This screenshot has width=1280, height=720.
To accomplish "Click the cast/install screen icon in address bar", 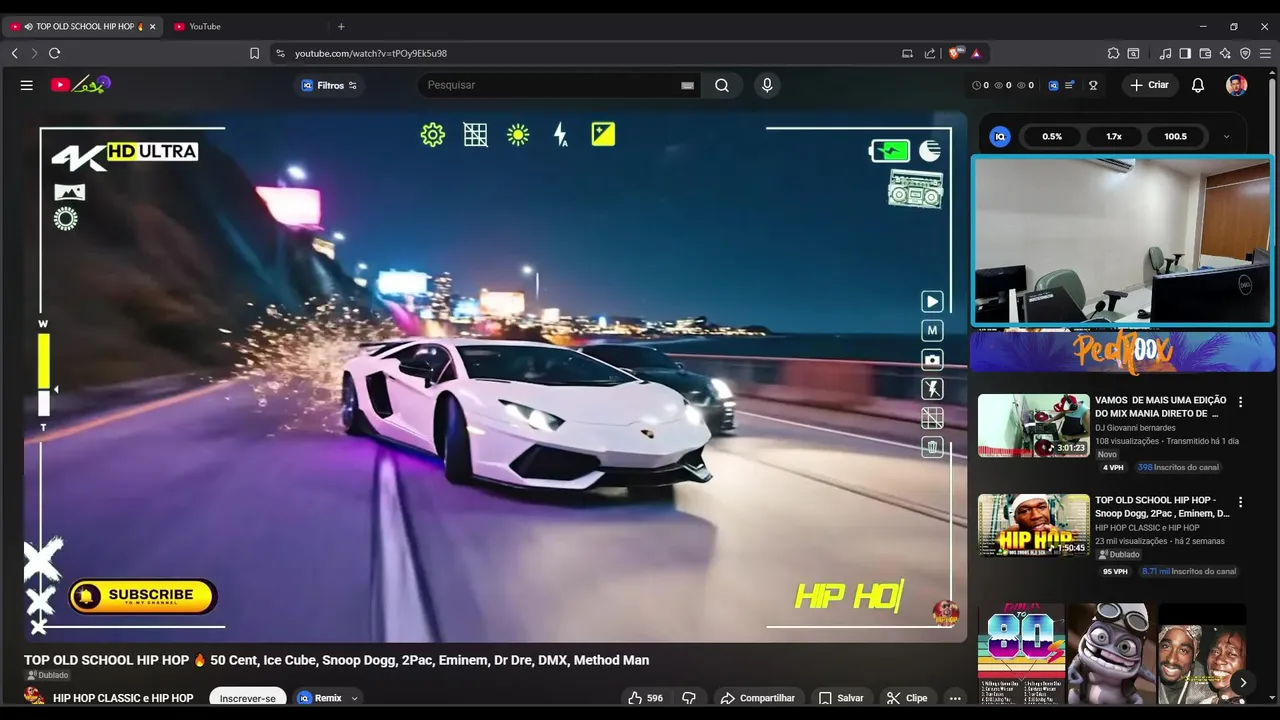I will (x=907, y=53).
